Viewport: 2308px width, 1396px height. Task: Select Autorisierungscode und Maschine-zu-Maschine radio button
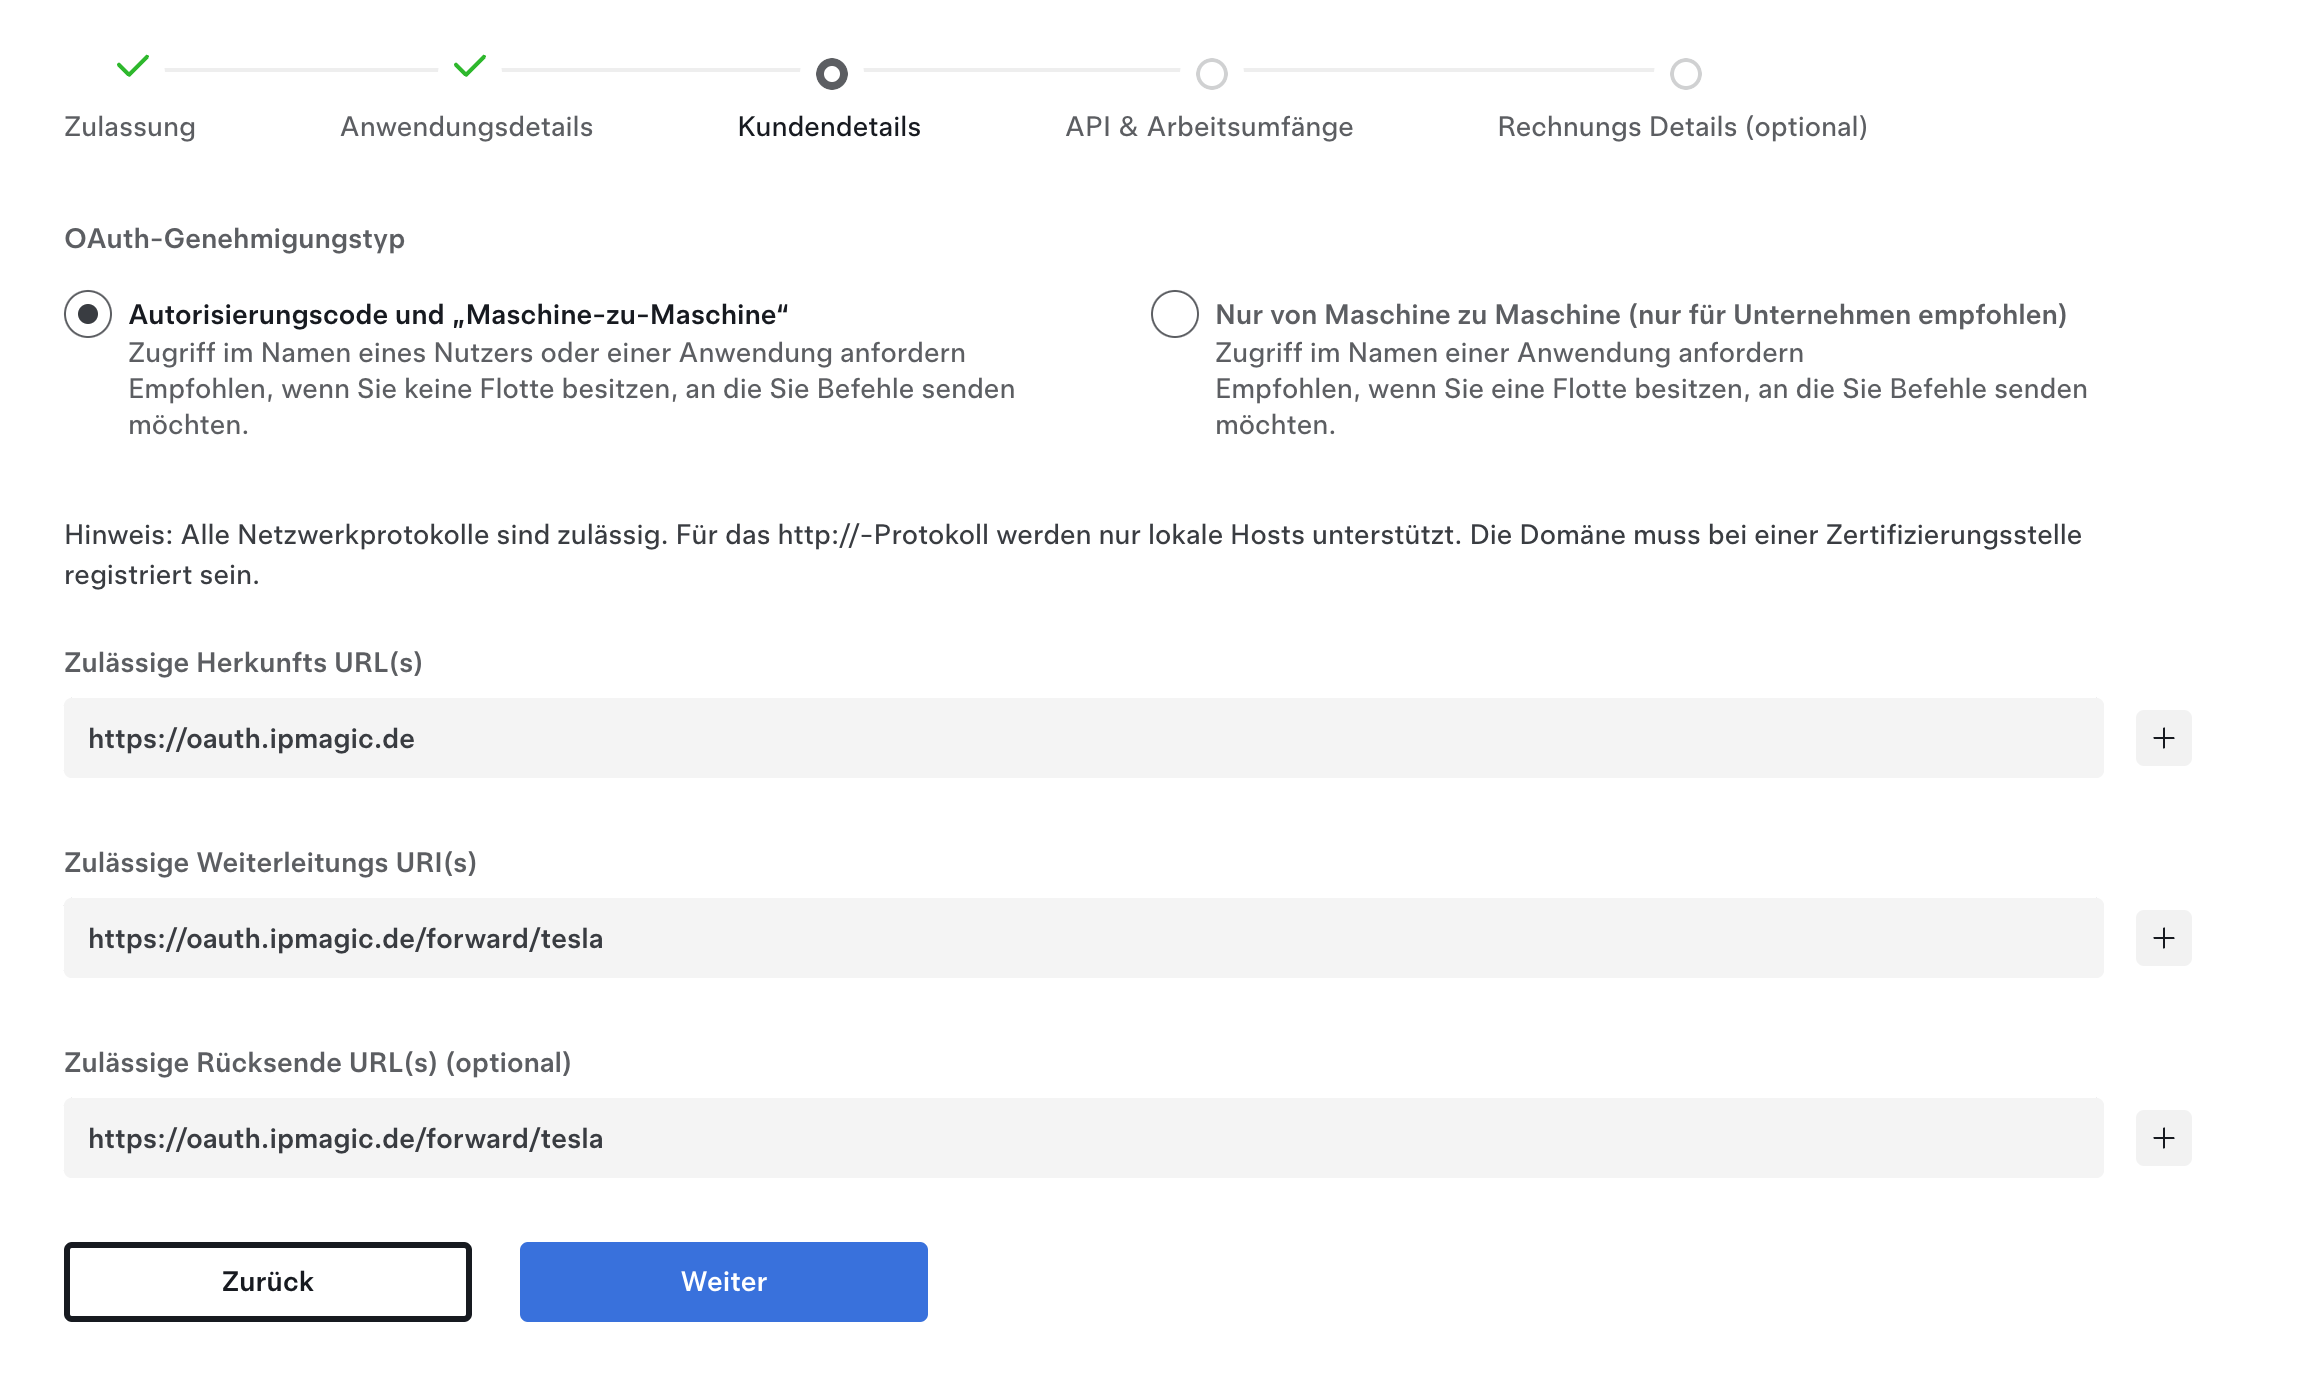[88, 314]
